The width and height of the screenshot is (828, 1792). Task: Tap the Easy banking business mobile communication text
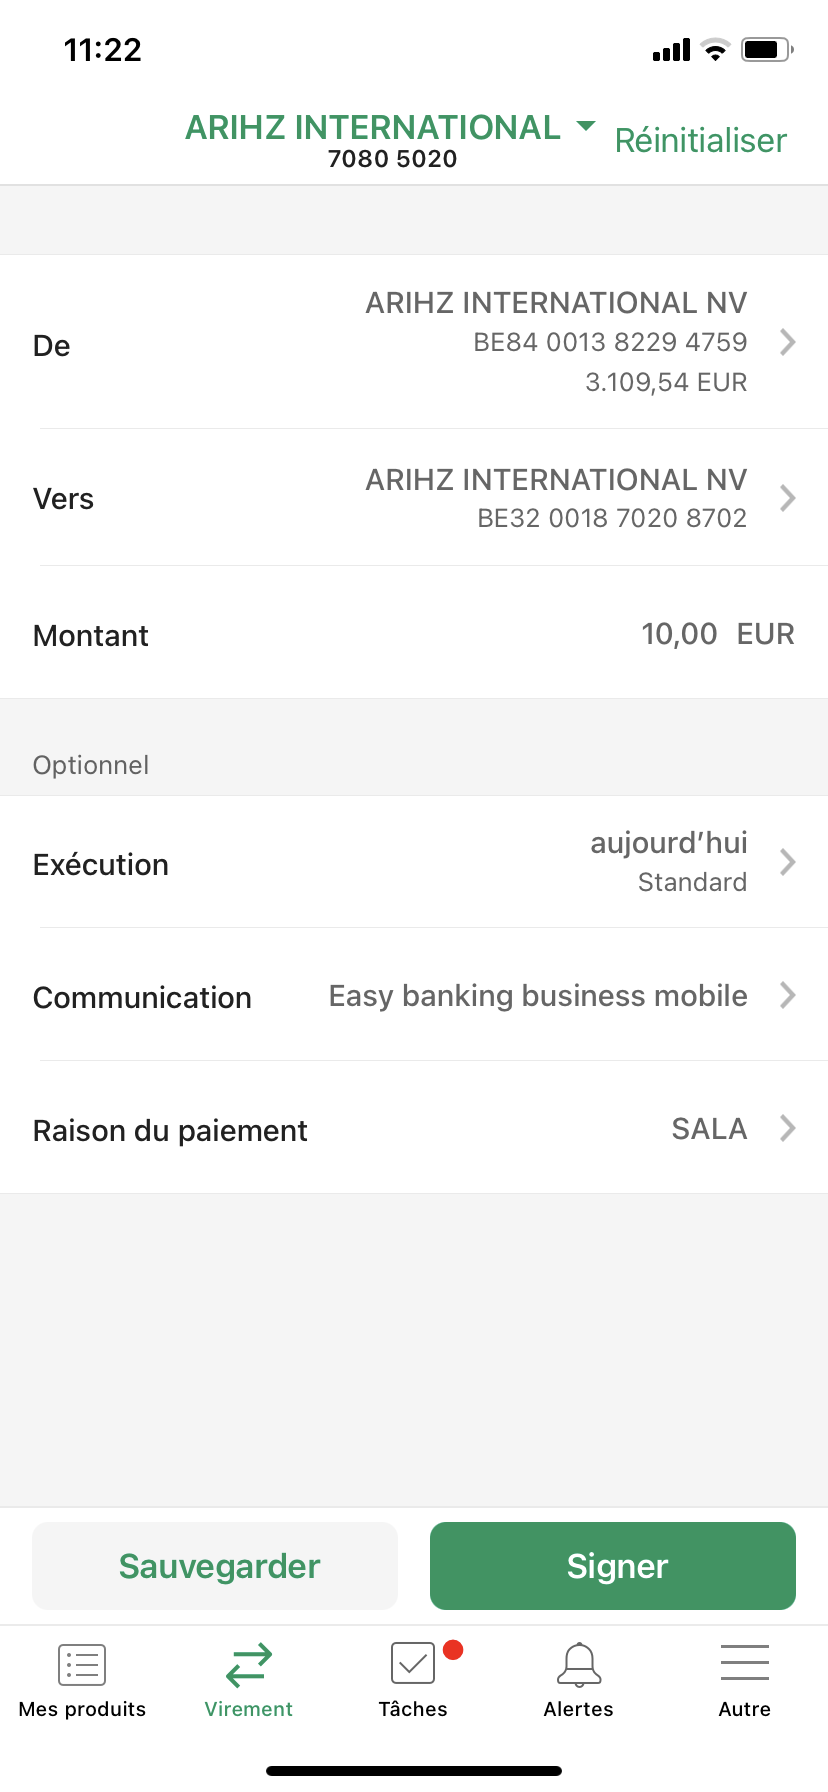click(x=538, y=996)
